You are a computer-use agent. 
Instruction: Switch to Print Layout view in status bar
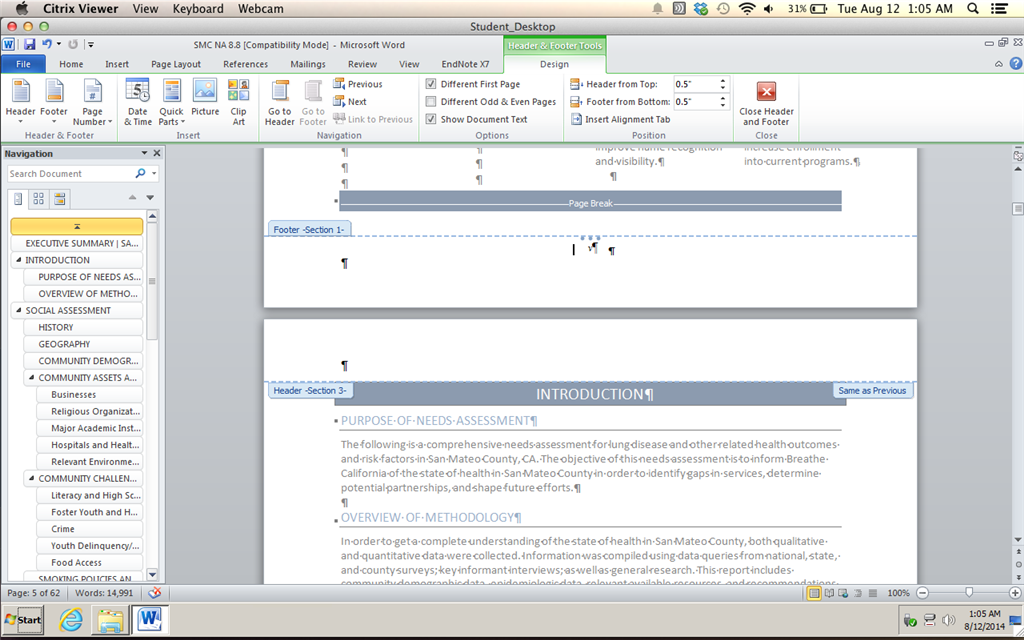[x=814, y=593]
